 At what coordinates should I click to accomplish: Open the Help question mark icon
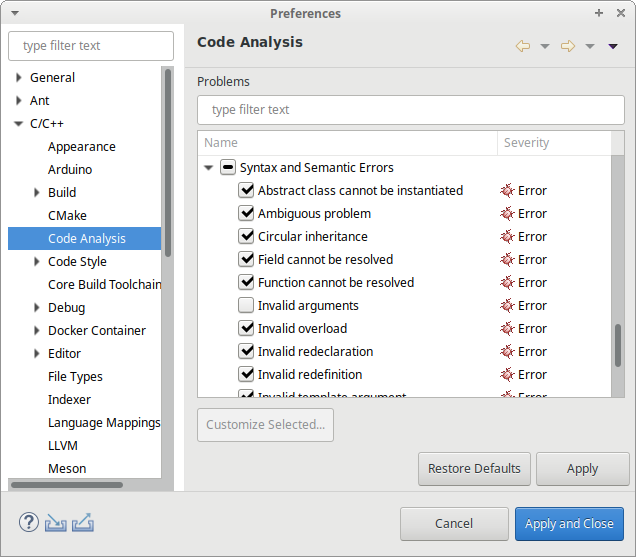(x=29, y=523)
